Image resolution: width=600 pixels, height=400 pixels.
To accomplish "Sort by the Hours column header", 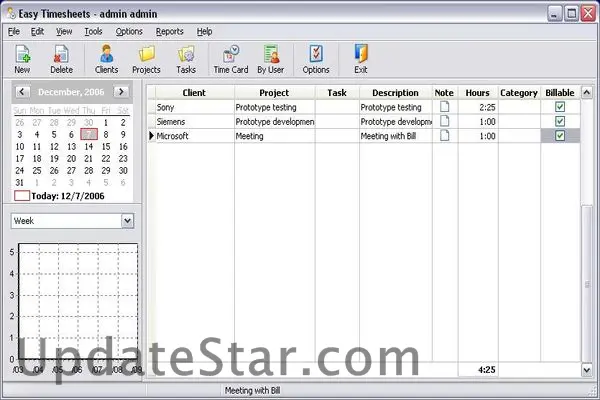I will (x=478, y=93).
